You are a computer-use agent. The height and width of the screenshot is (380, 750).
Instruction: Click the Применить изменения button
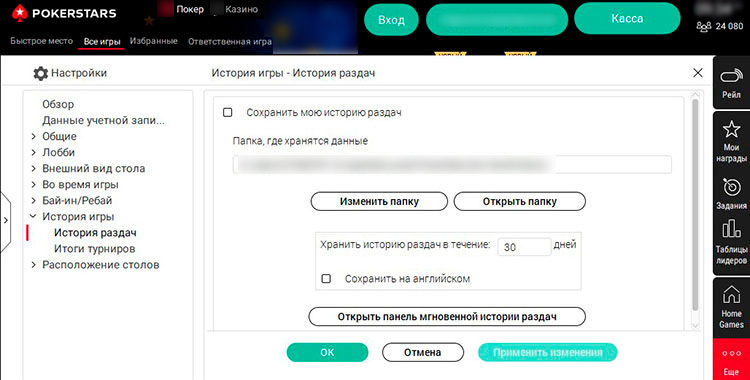click(x=548, y=352)
